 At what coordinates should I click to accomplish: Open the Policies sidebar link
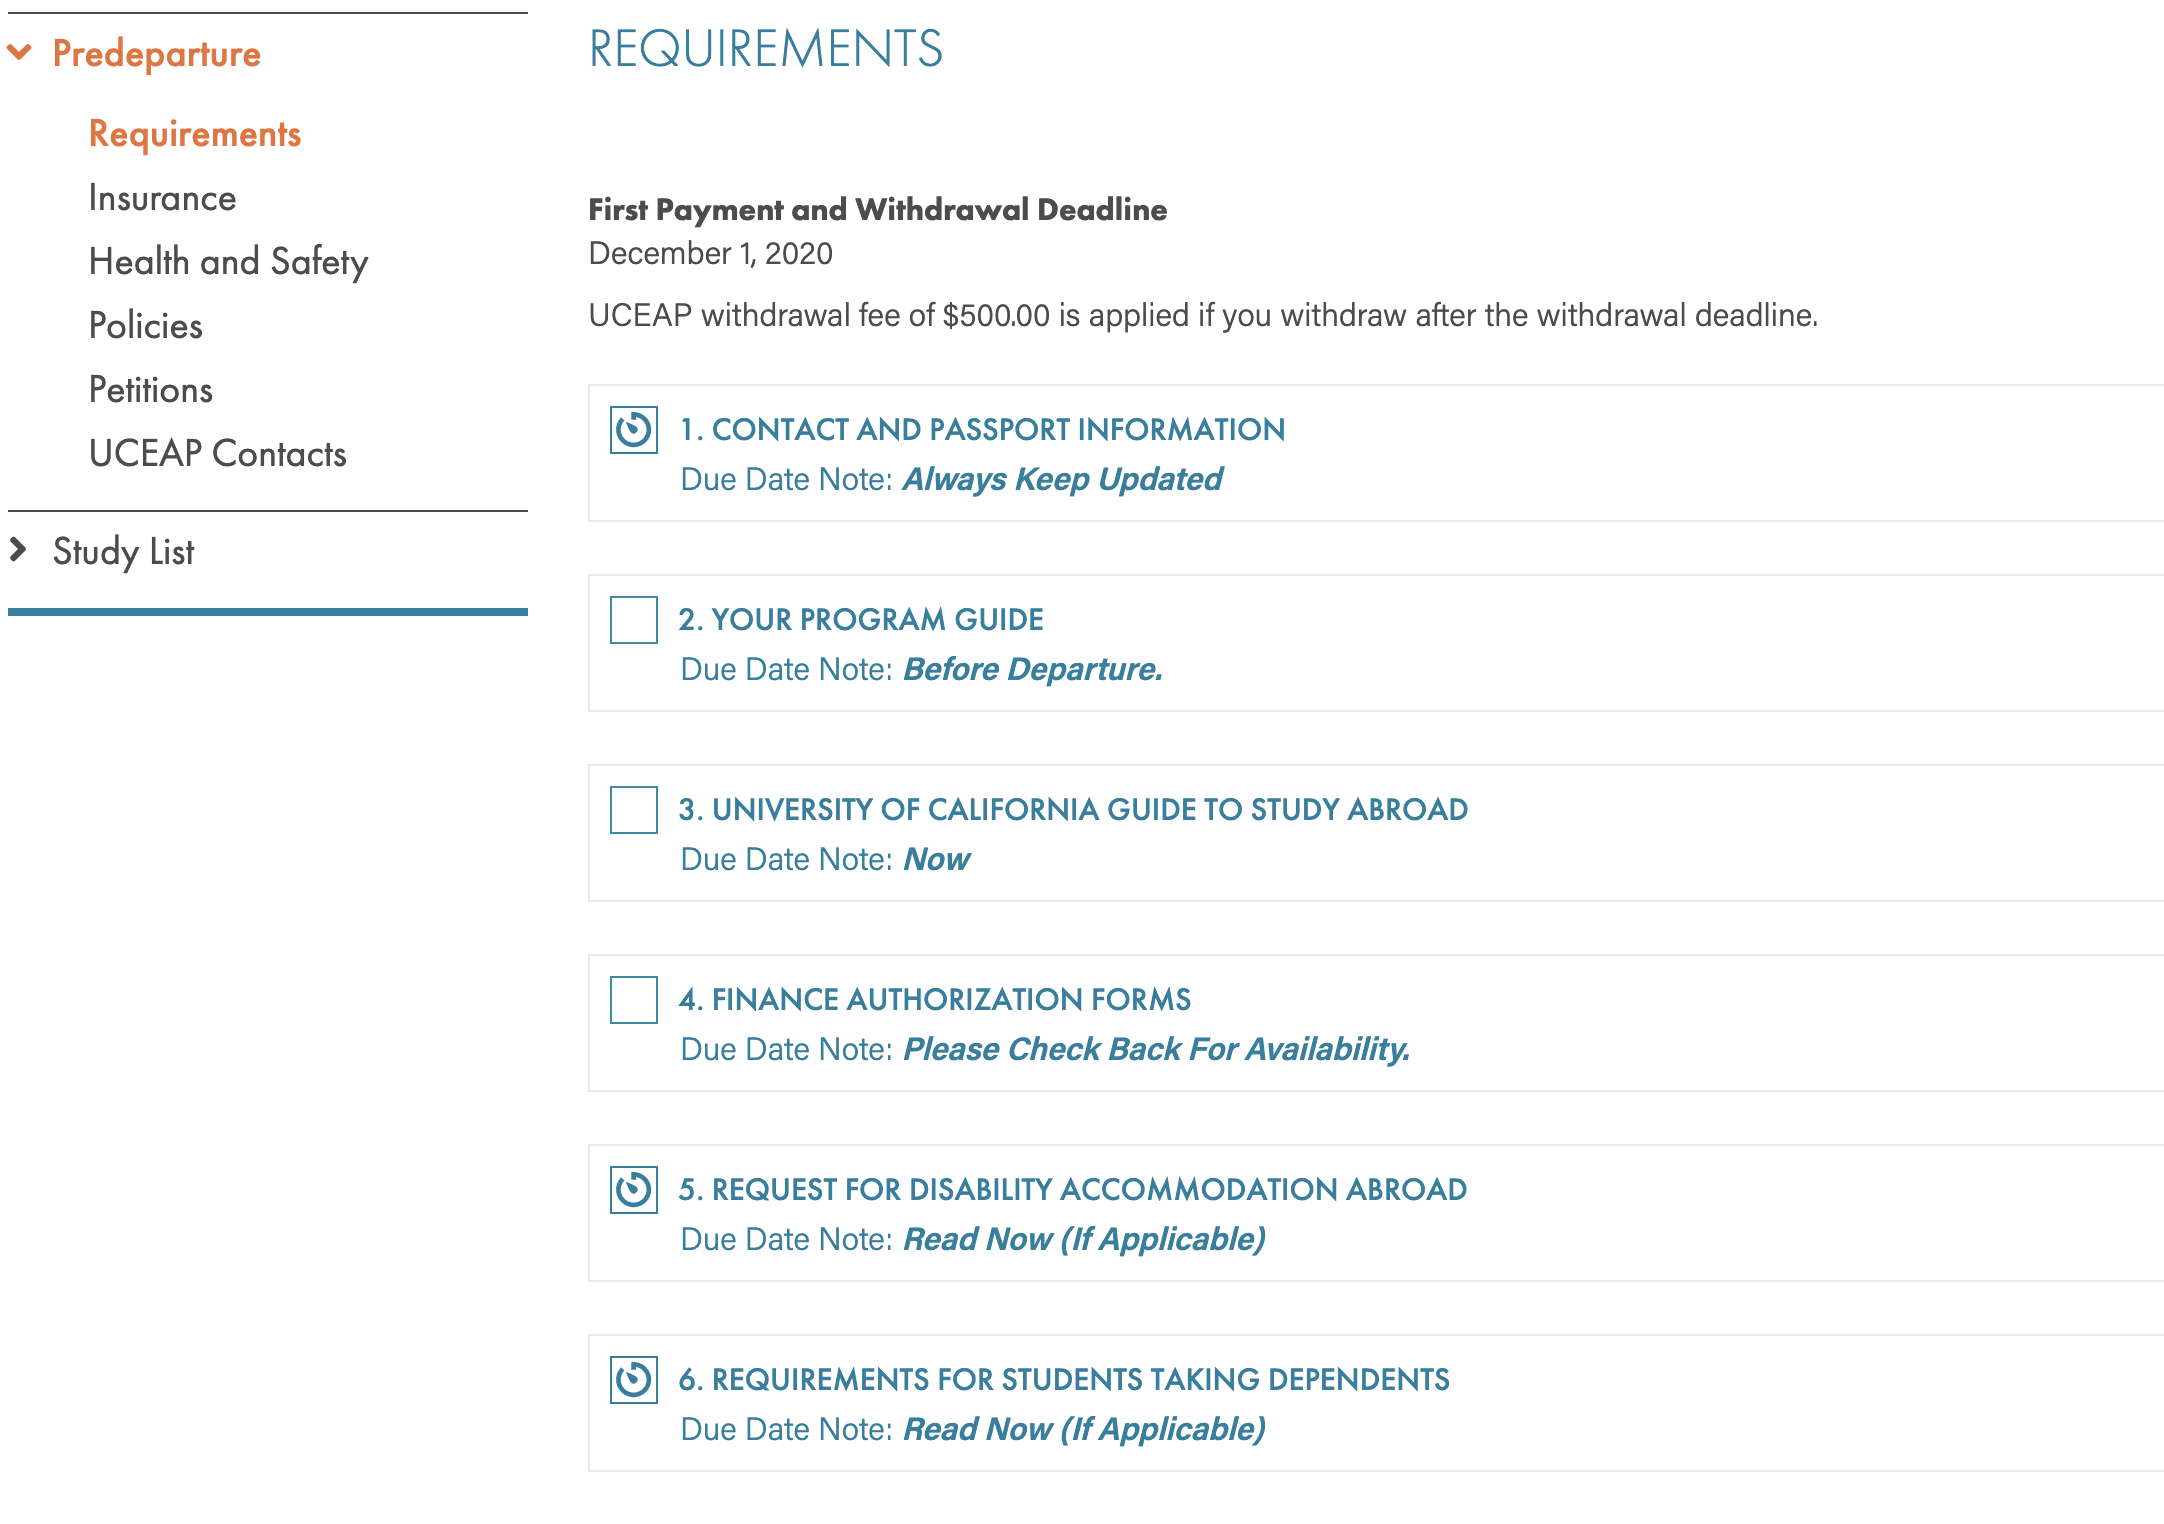[145, 326]
